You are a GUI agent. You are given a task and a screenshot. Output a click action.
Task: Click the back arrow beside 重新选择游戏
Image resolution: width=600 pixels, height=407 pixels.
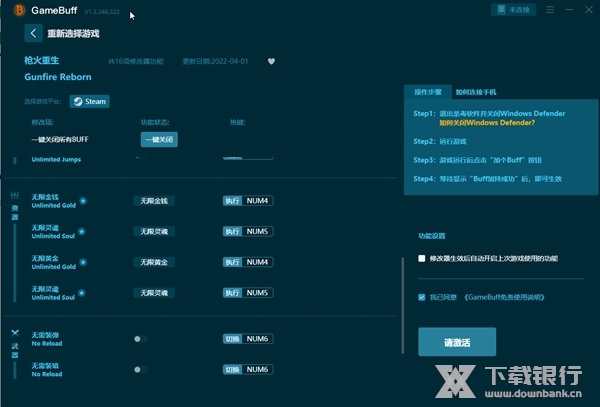(34, 33)
